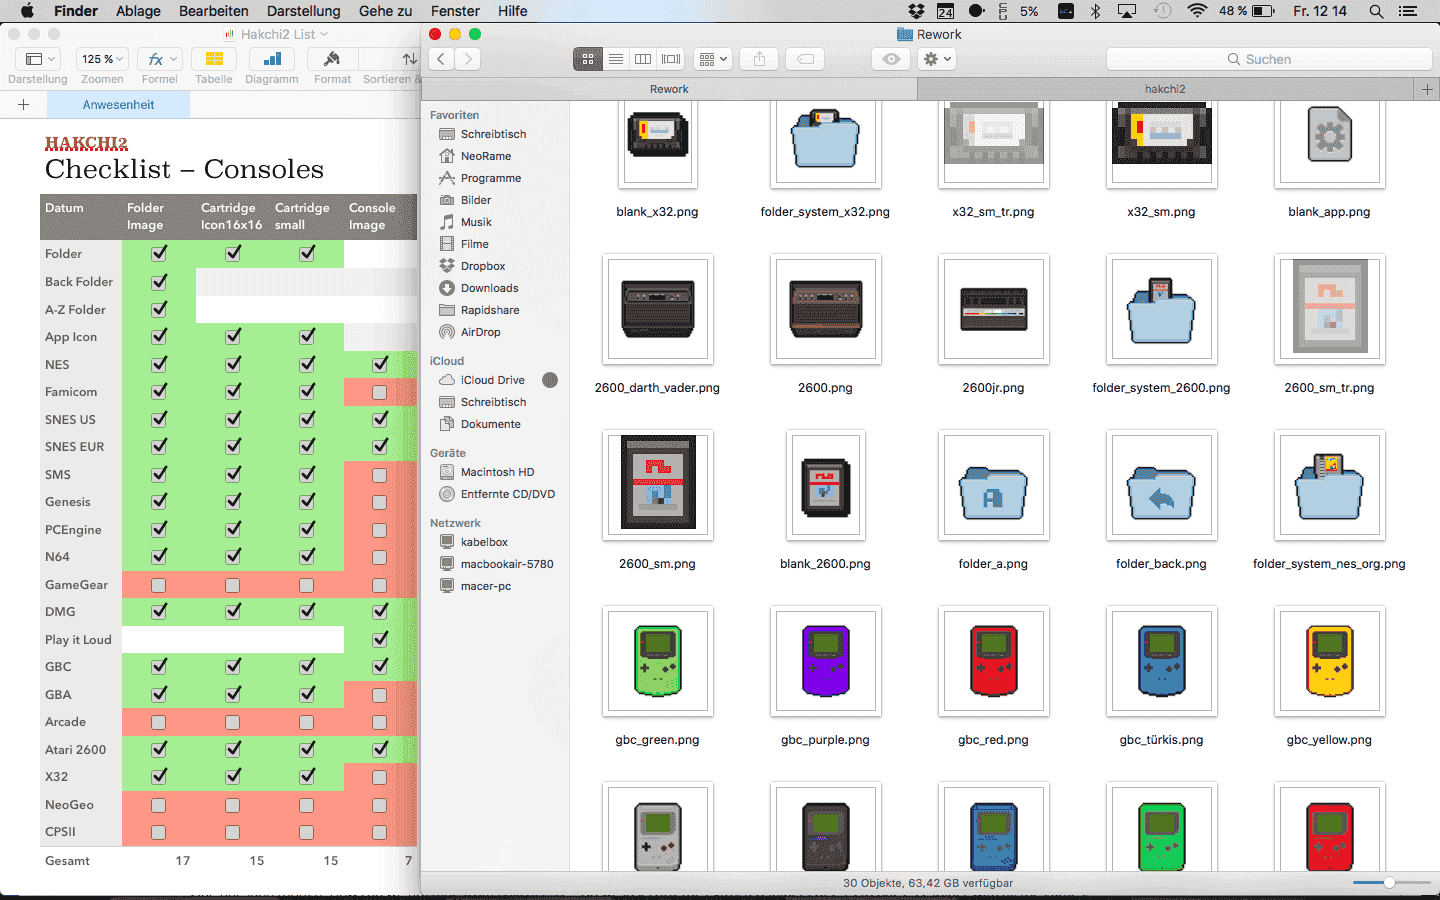
Task: Select 2600_darth_vader.png thumbnail
Action: pos(658,309)
